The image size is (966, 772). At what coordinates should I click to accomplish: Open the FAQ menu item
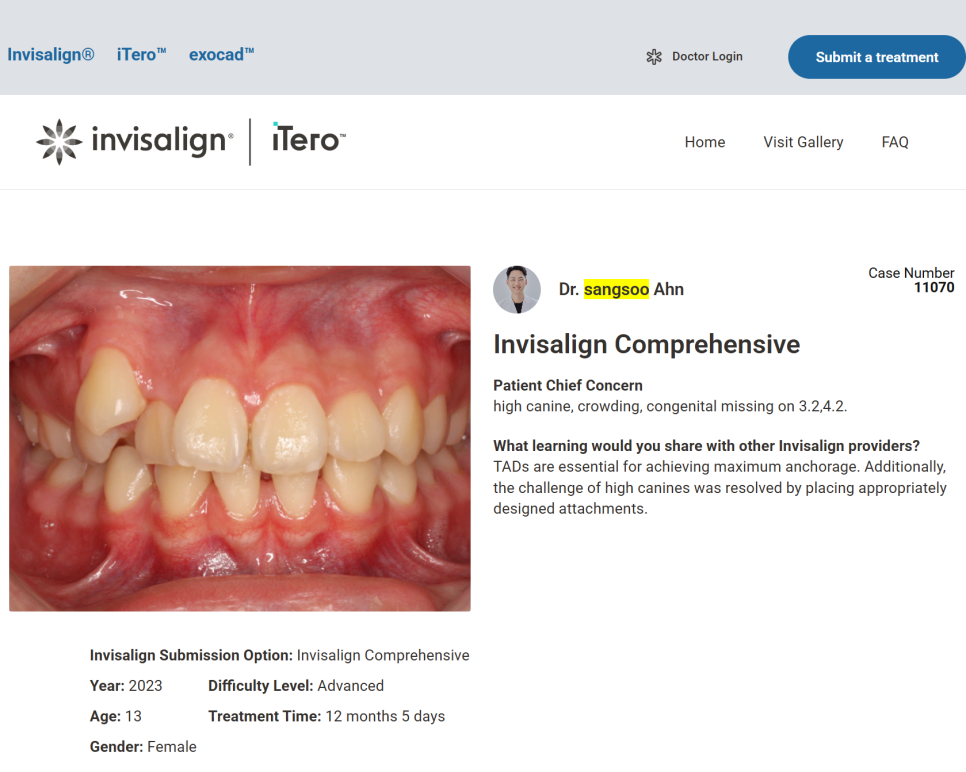(x=895, y=142)
